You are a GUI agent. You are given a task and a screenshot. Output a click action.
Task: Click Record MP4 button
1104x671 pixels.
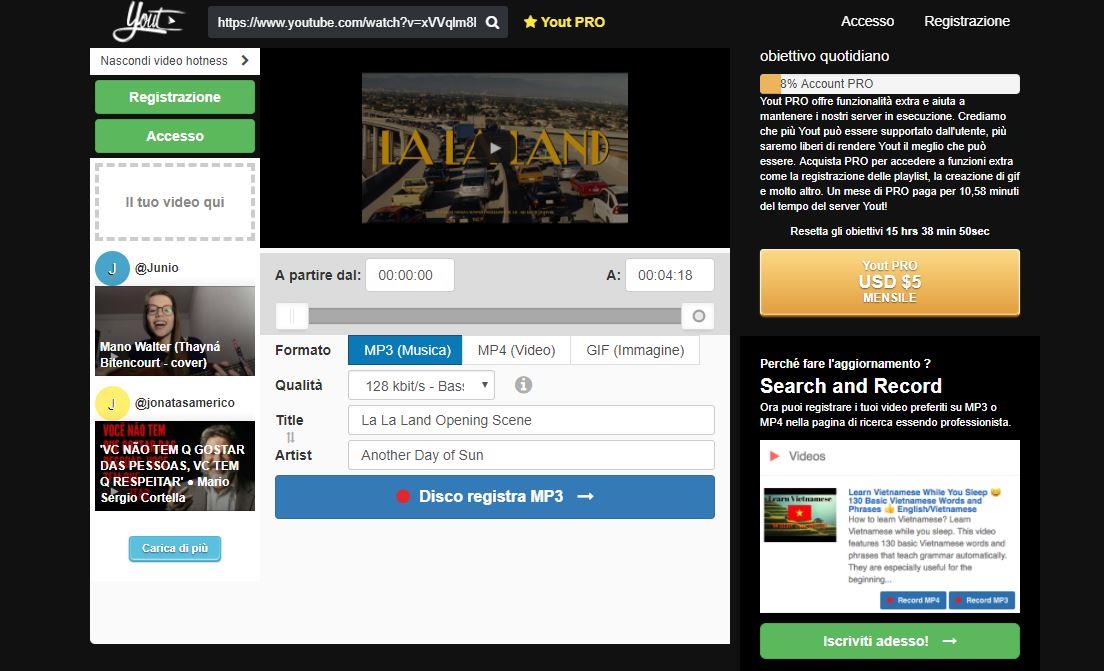pos(912,600)
